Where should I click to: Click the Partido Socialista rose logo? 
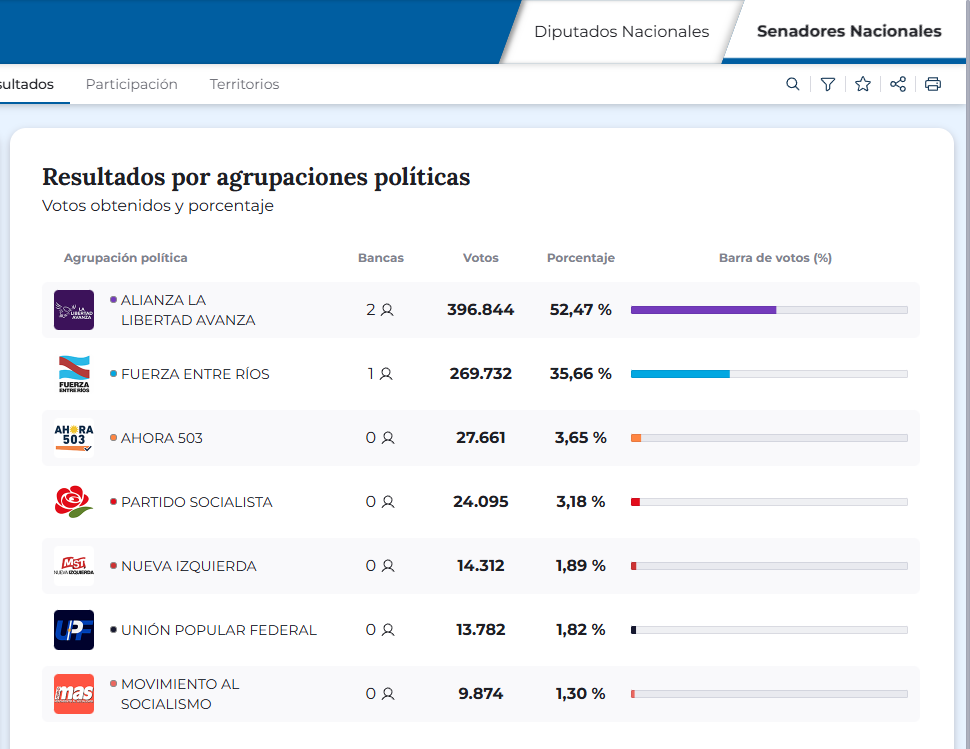pyautogui.click(x=74, y=502)
